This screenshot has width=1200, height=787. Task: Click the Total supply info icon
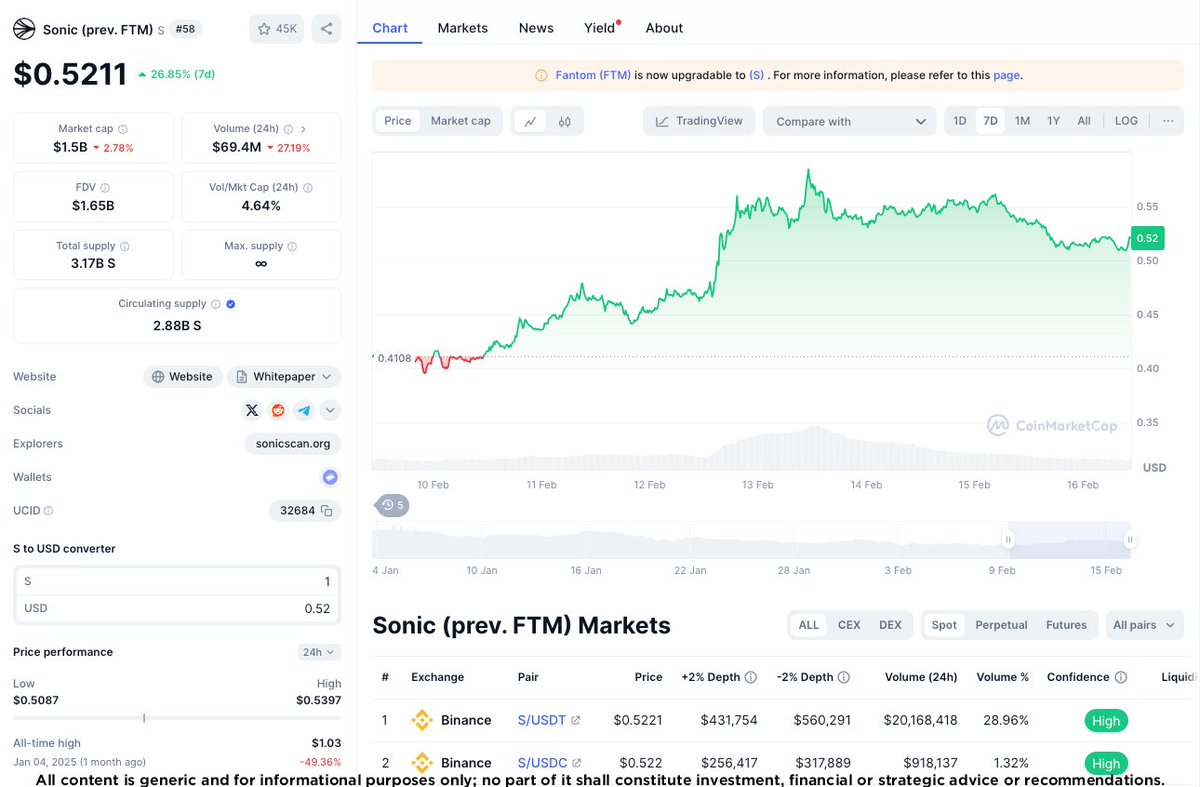point(124,246)
